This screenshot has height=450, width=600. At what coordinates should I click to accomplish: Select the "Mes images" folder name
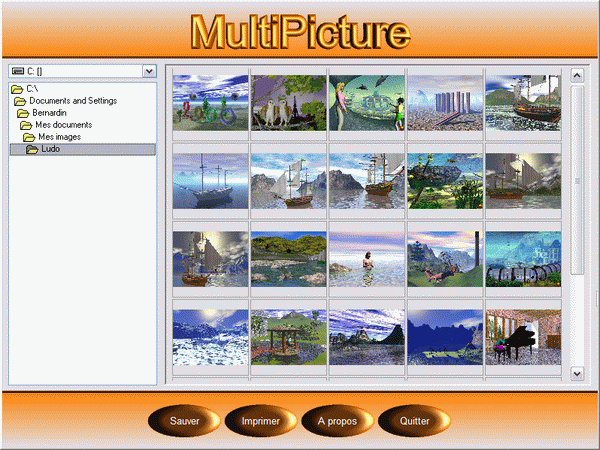[x=59, y=137]
